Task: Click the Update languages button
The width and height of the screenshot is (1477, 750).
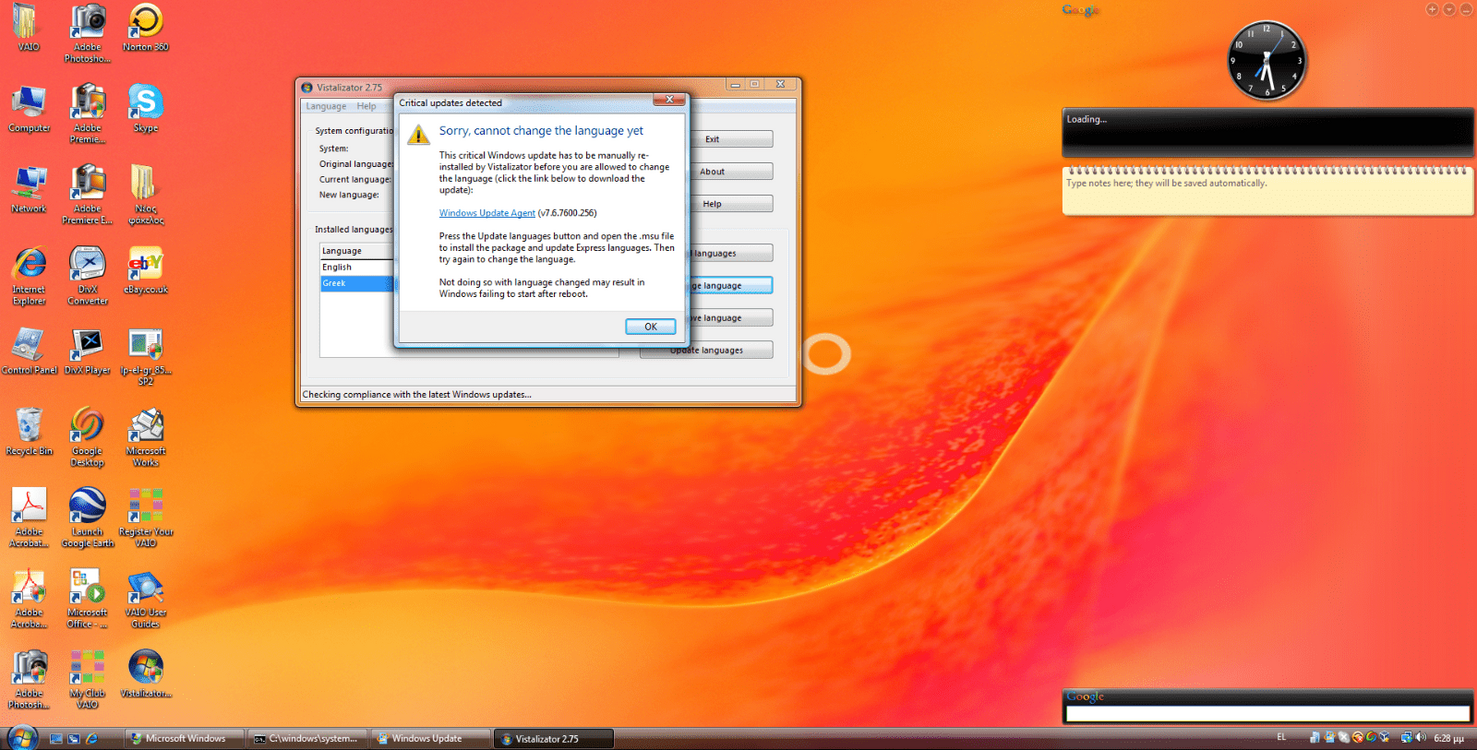Action: pyautogui.click(x=706, y=350)
